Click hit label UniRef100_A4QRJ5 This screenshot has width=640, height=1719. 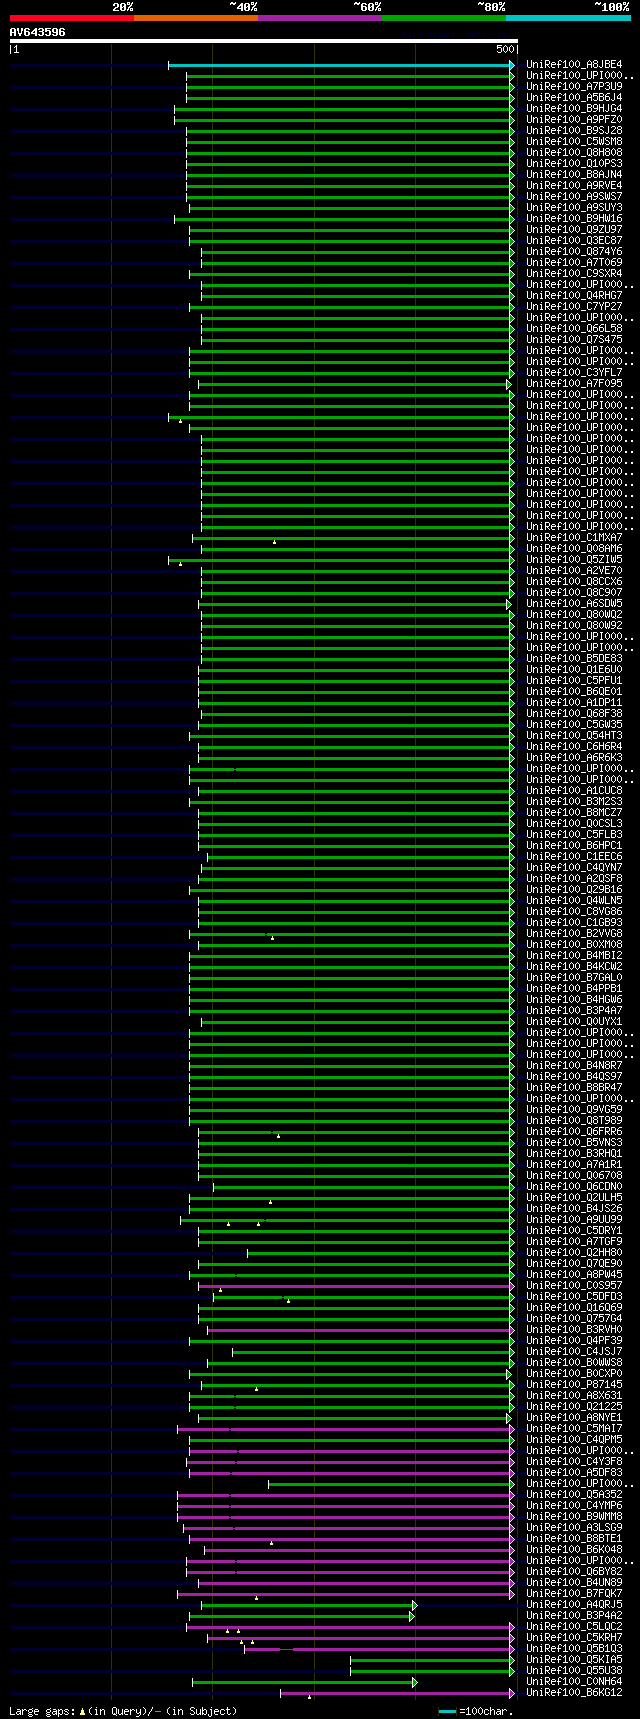click(574, 1605)
